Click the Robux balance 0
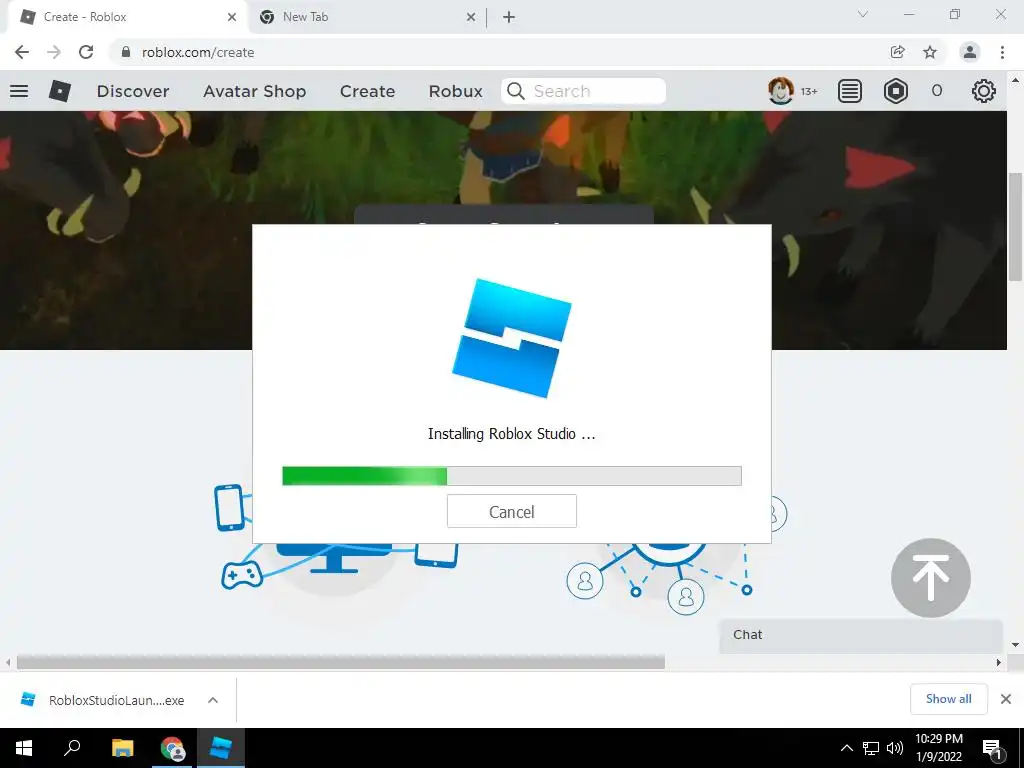 tap(936, 91)
